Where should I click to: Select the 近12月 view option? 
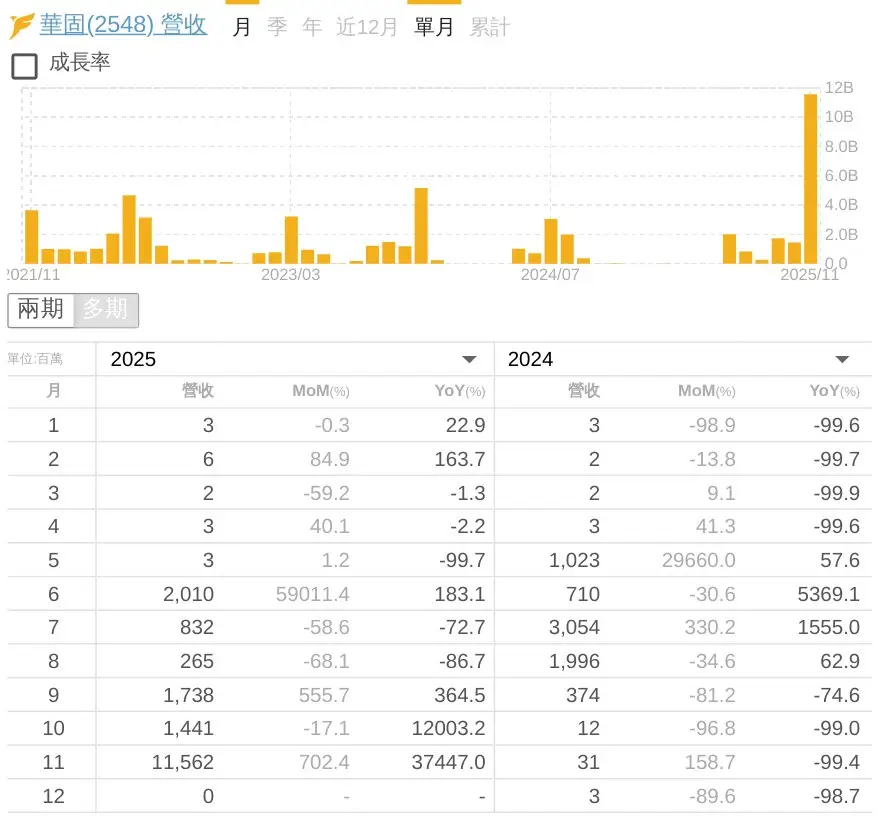click(366, 27)
